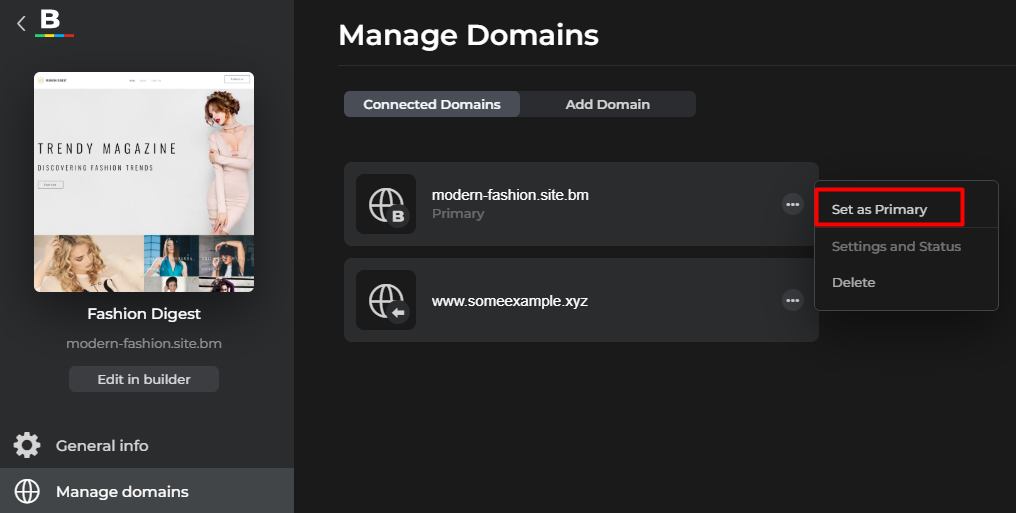Switch to the Connected Domains tab
Image resolution: width=1016 pixels, height=513 pixels.
(x=432, y=104)
